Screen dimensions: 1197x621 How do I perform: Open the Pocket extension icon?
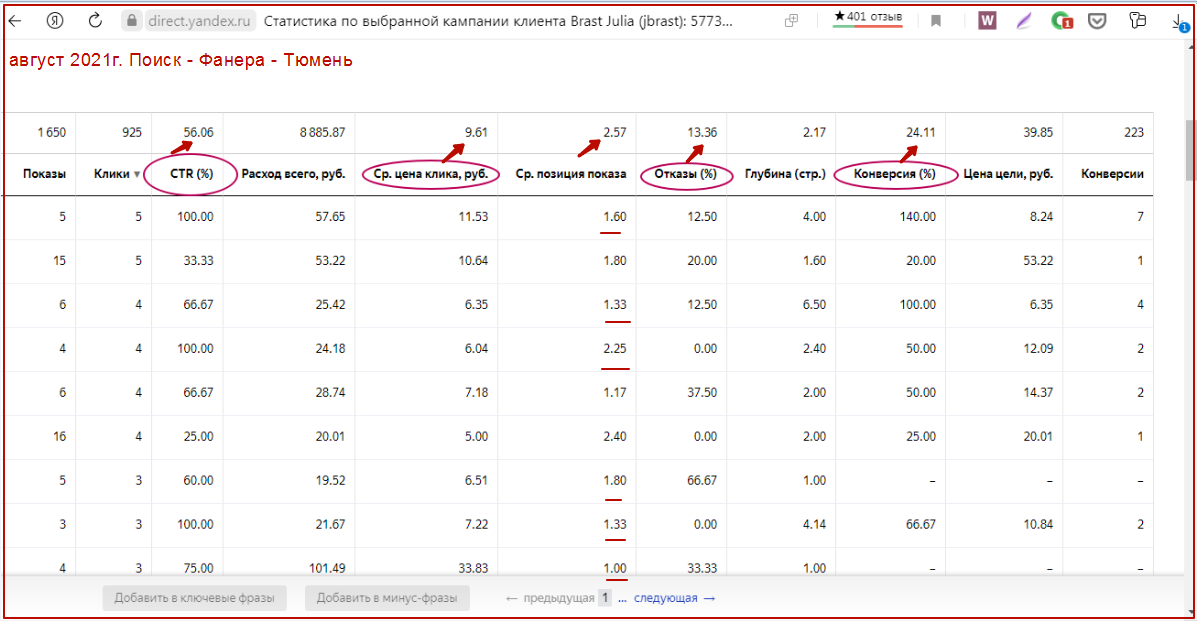pyautogui.click(x=1097, y=20)
